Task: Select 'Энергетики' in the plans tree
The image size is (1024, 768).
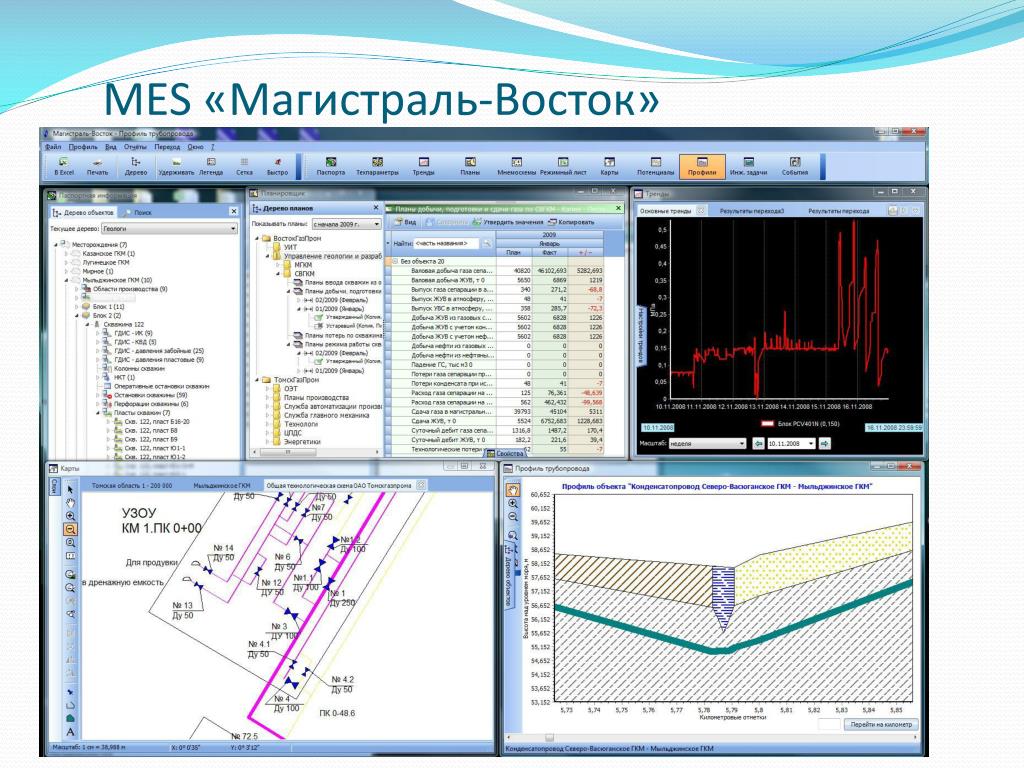Action: [302, 441]
